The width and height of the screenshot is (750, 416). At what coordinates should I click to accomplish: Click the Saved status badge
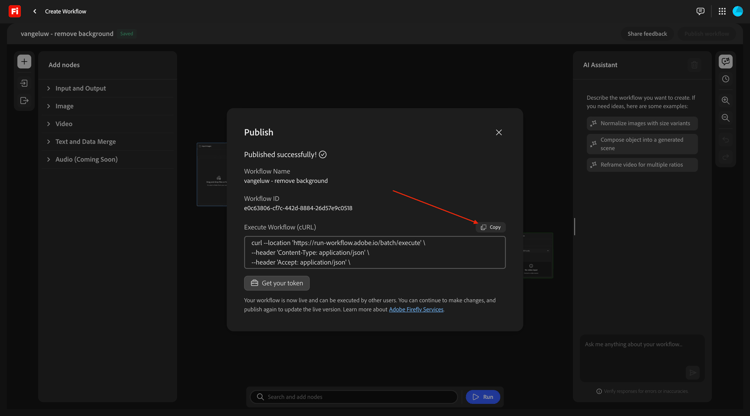coord(127,34)
